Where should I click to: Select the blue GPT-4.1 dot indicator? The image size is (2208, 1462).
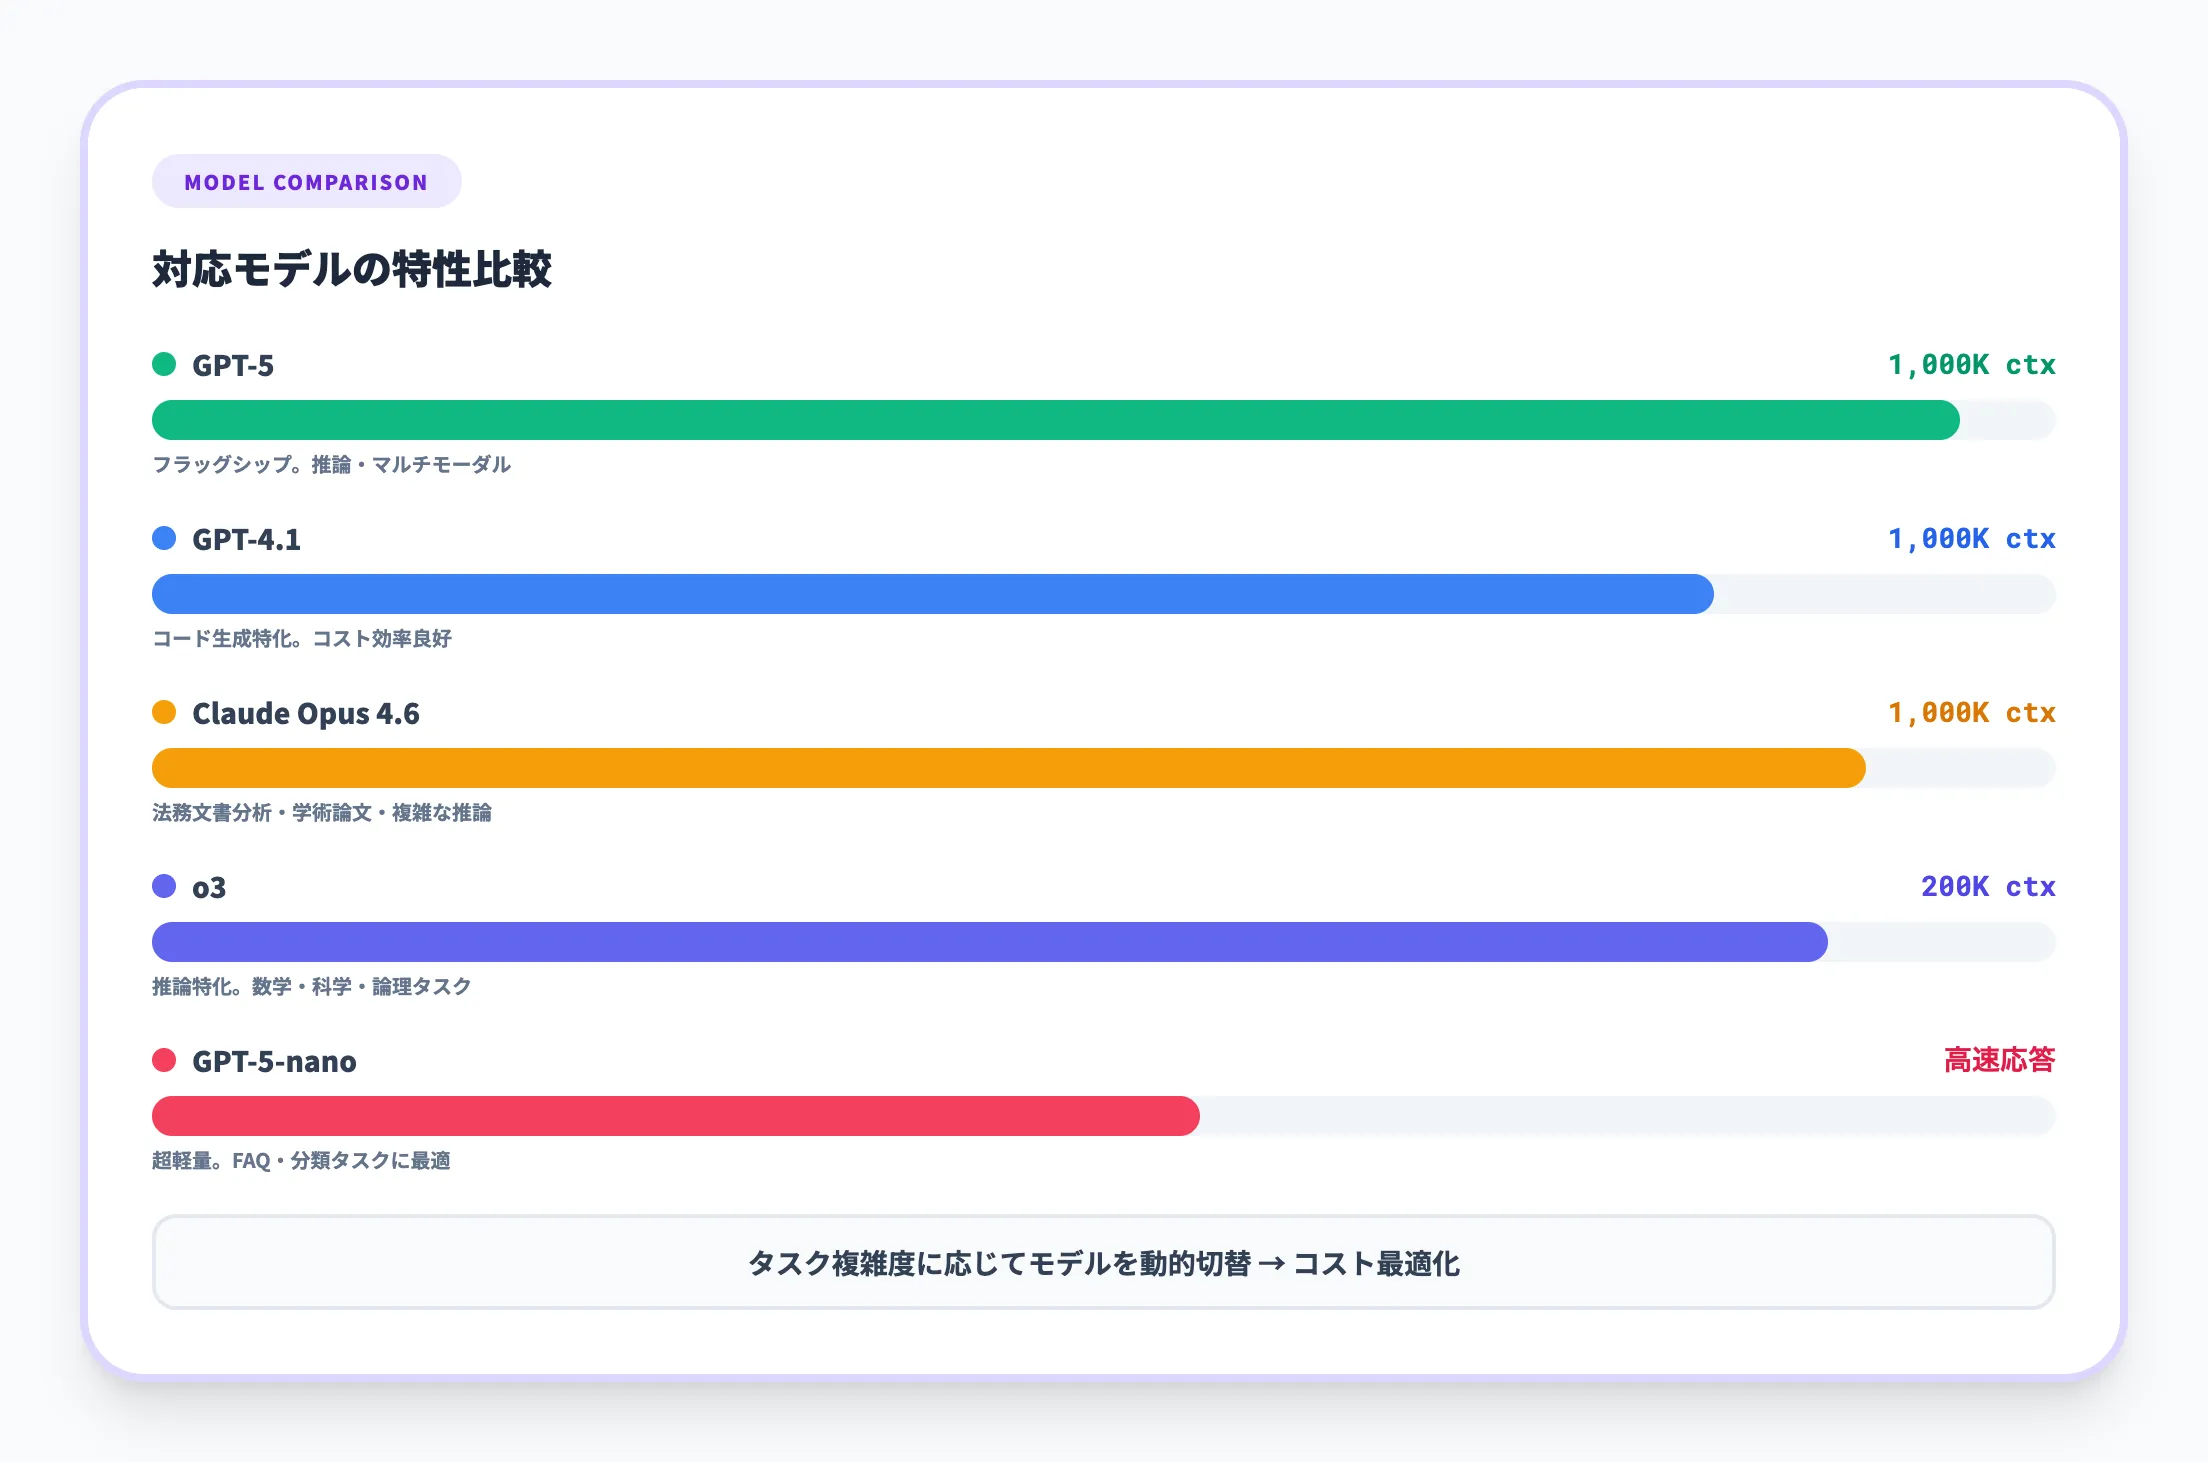coord(165,539)
